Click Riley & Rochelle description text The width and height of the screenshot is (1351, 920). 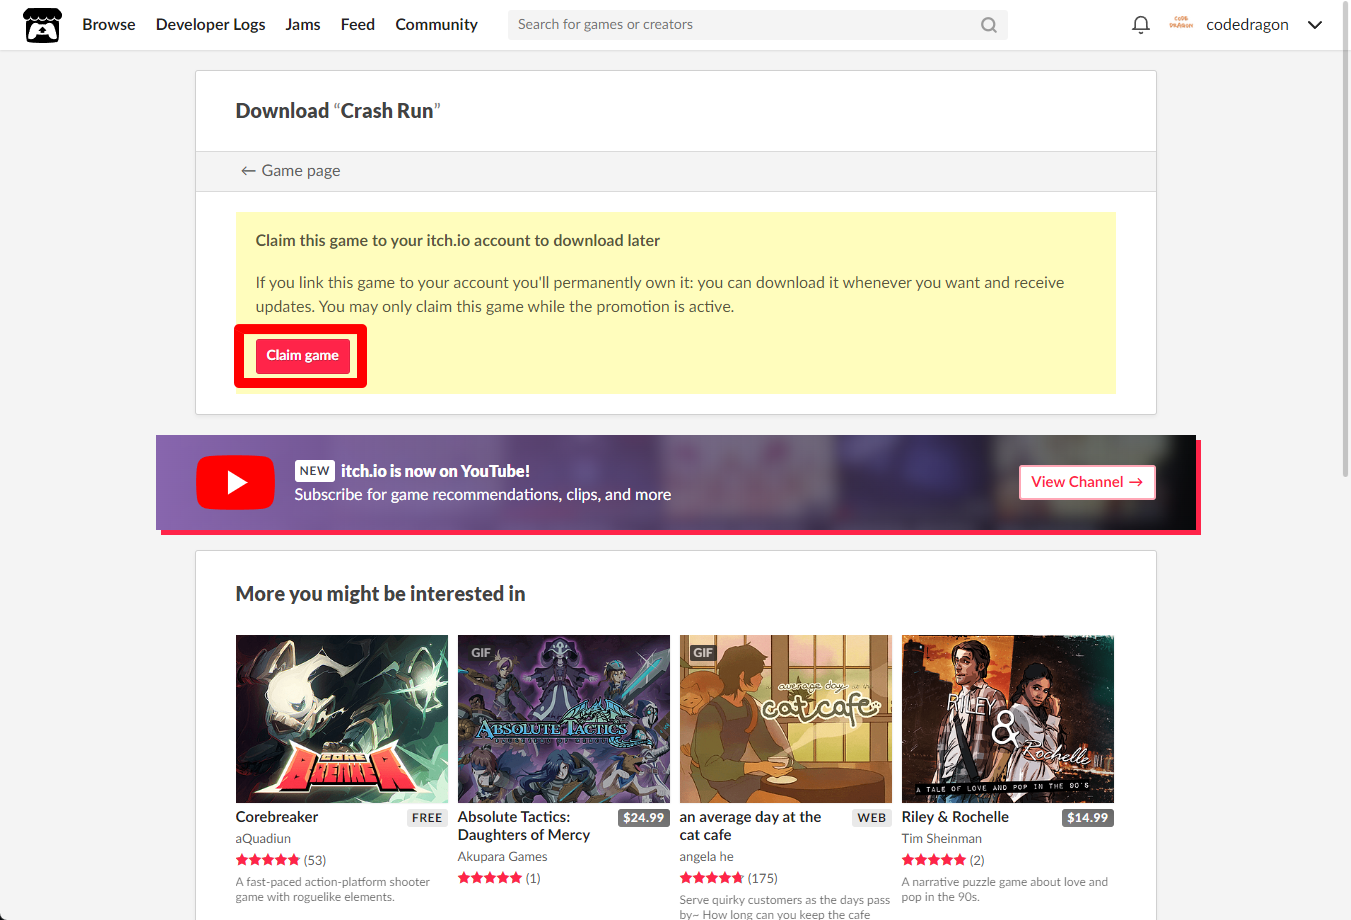1005,890
